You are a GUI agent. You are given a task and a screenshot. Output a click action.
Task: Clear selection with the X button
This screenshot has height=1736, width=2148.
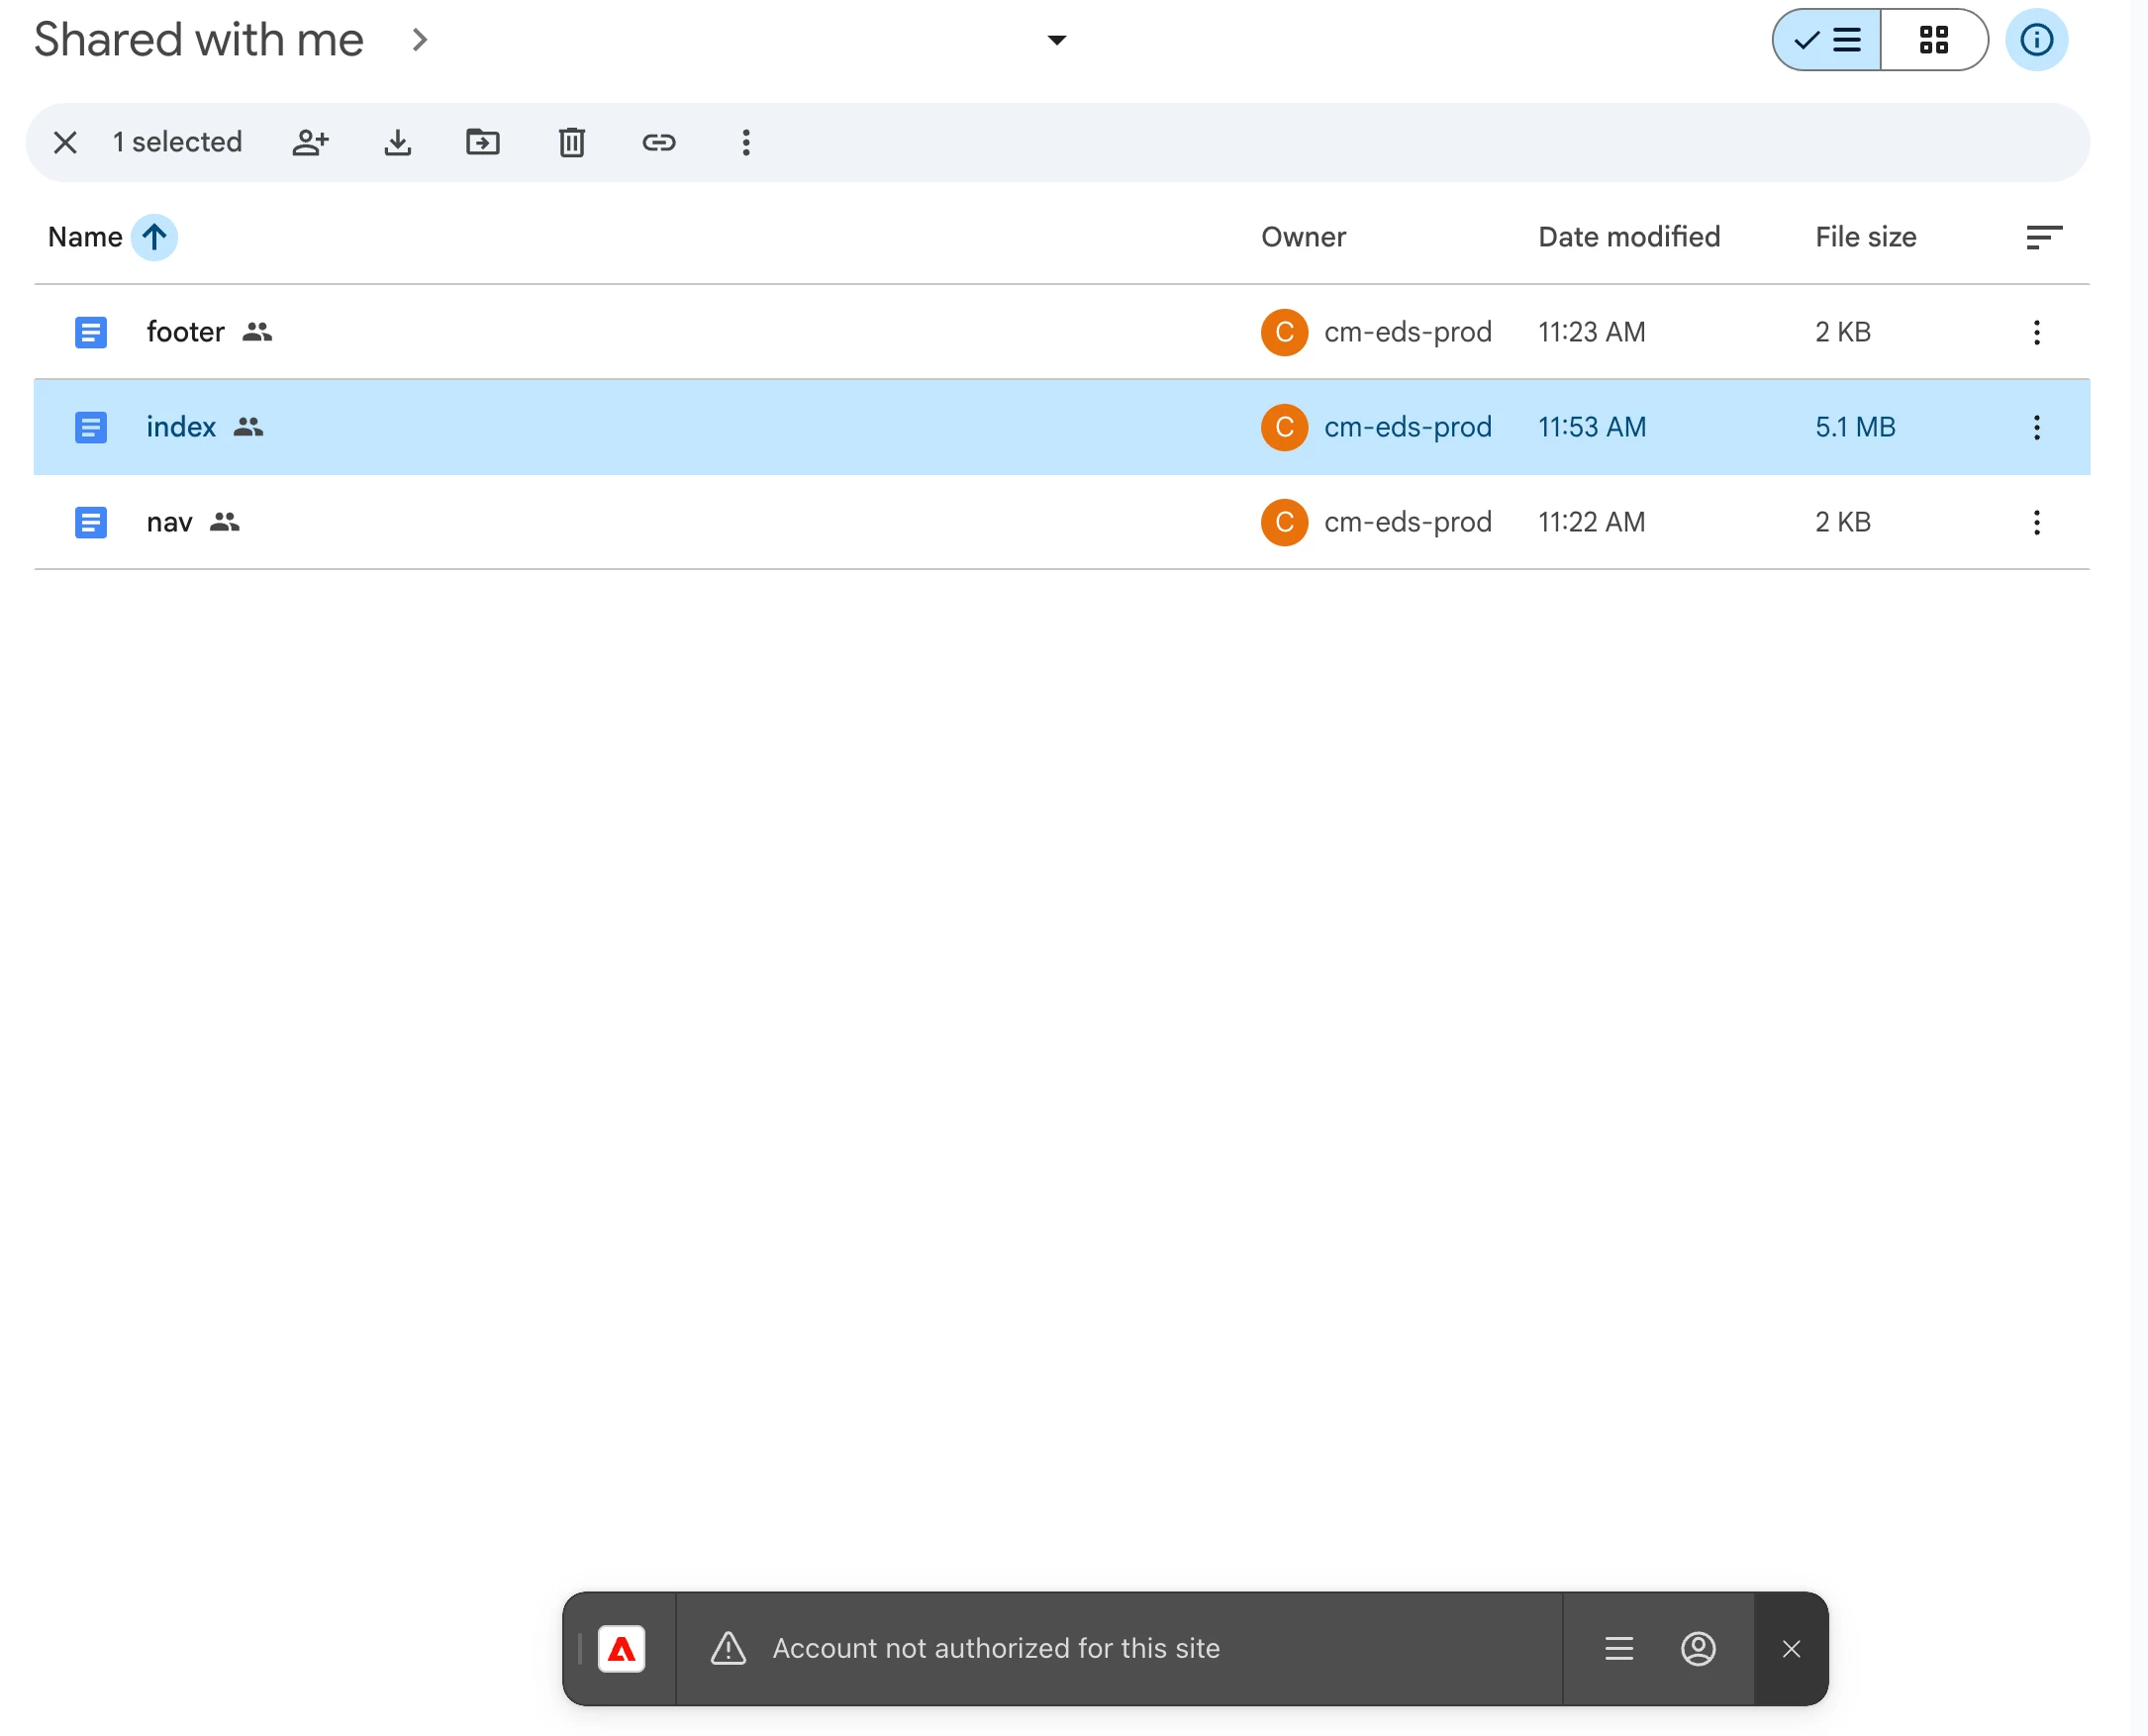point(65,143)
